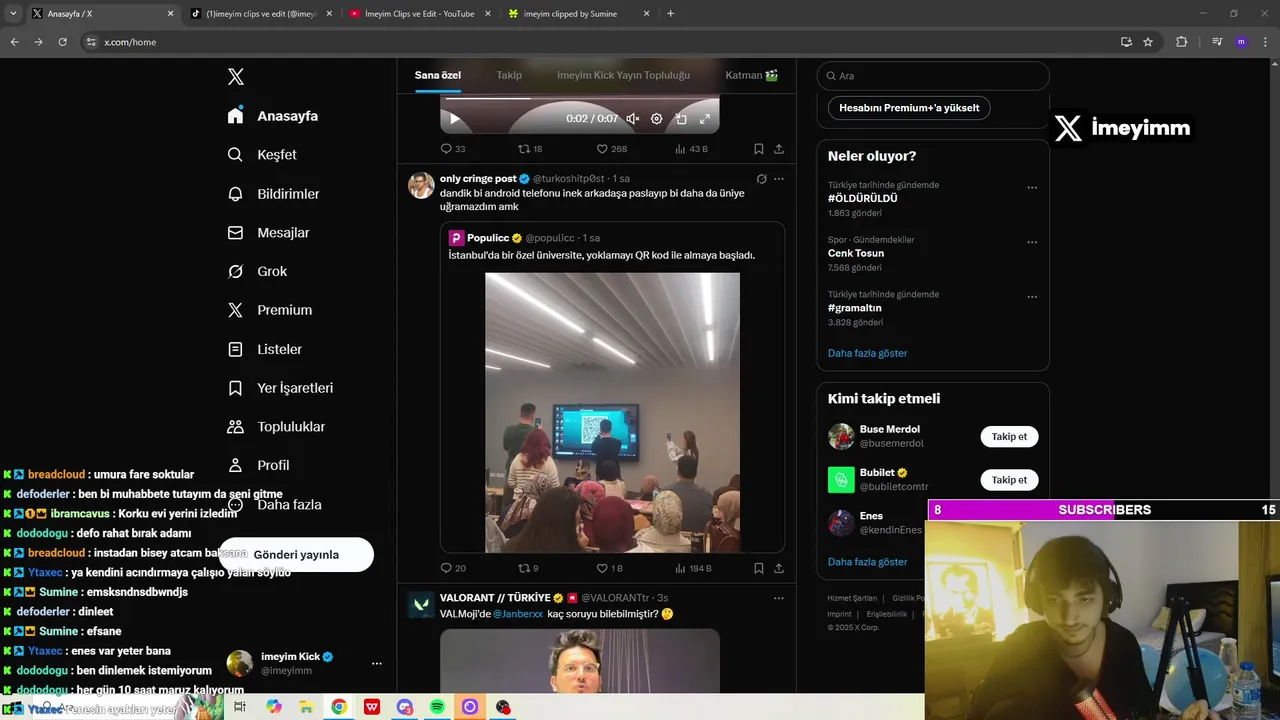Open Premium in the sidebar

point(270,310)
